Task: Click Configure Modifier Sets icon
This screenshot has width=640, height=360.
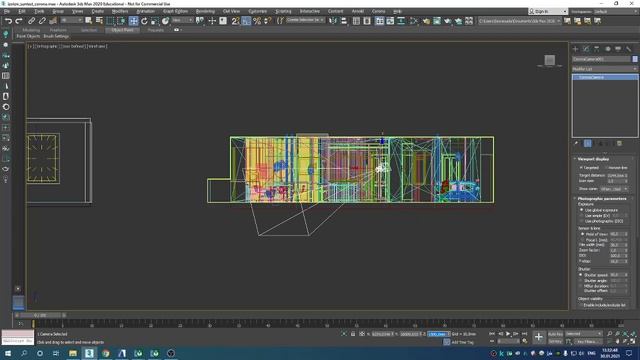Action: pos(619,143)
